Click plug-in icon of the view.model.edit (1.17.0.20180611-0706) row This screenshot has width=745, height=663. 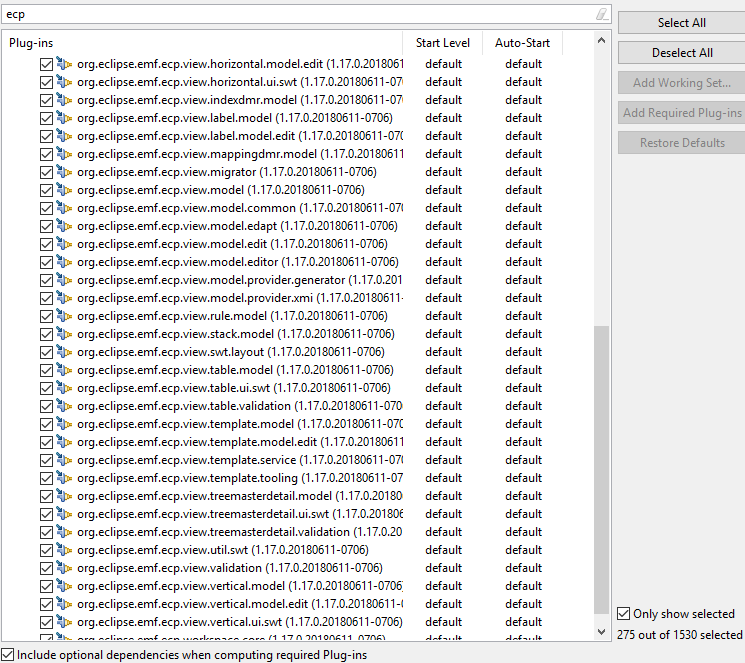pos(64,244)
